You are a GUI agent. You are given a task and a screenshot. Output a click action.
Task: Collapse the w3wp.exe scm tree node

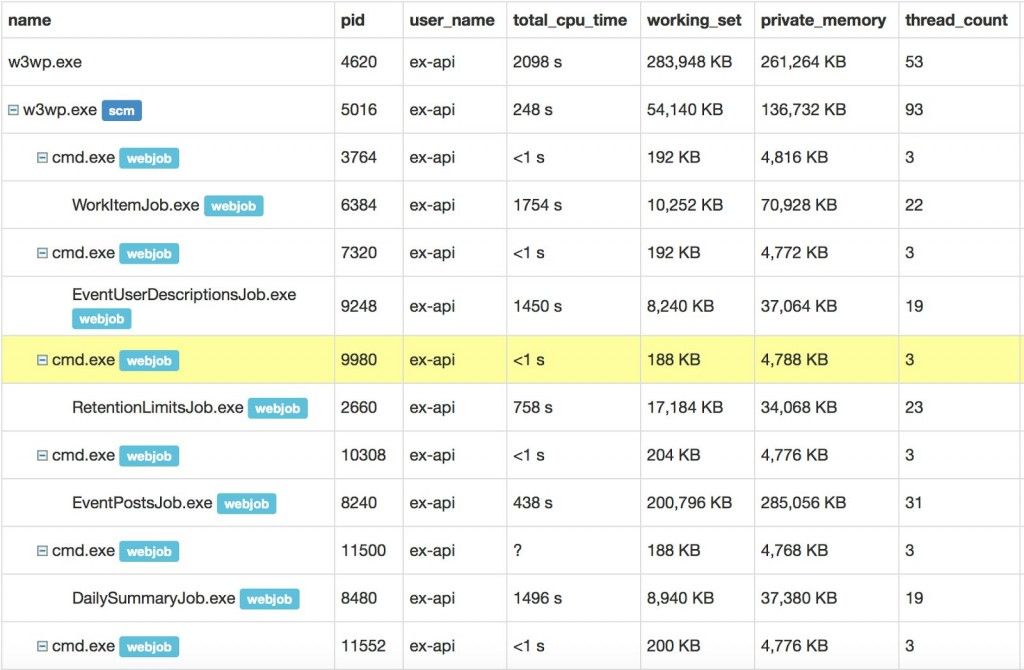point(14,110)
